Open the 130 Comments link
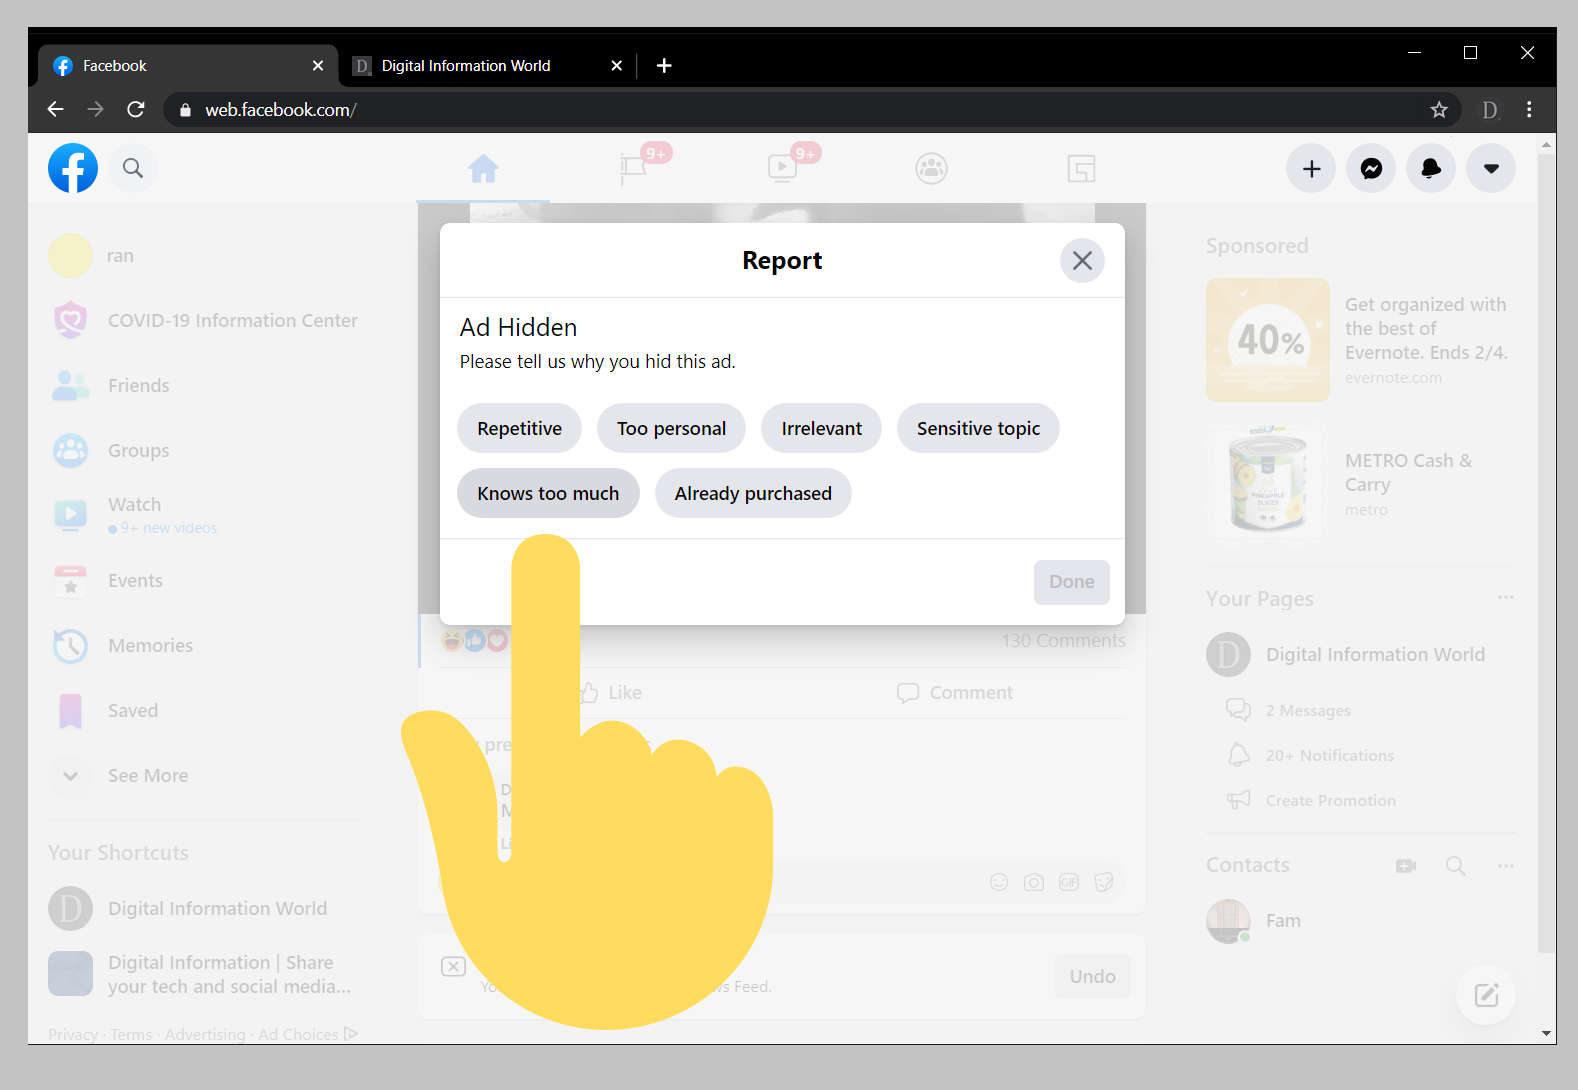Screen dimensions: 1578x1090 [1064, 641]
